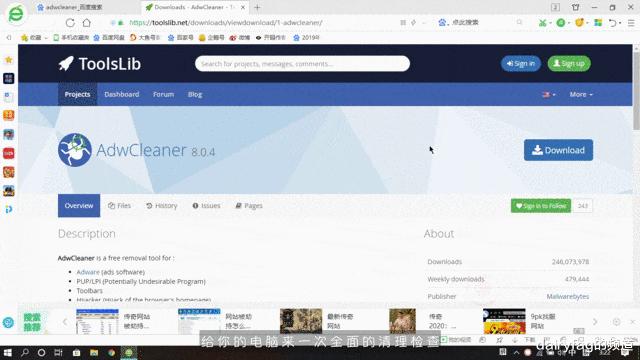Open Cortana circle on the taskbar
Screen dimensions: 640x360
pos(41,352)
